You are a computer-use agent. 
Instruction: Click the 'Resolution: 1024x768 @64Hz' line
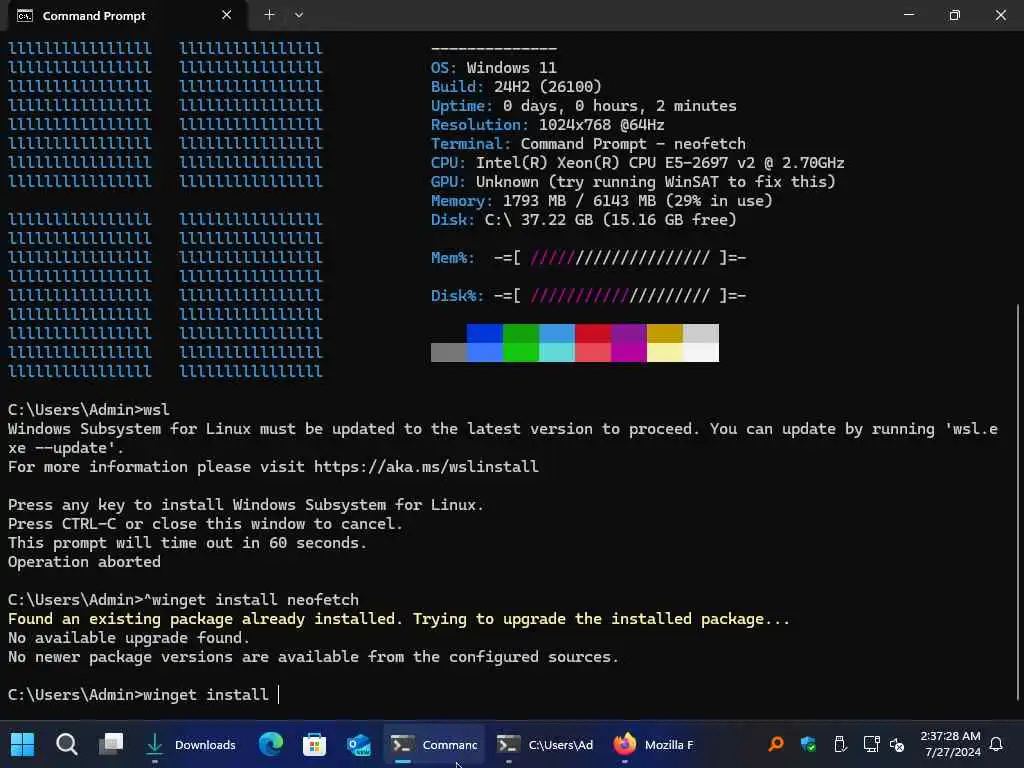(547, 125)
